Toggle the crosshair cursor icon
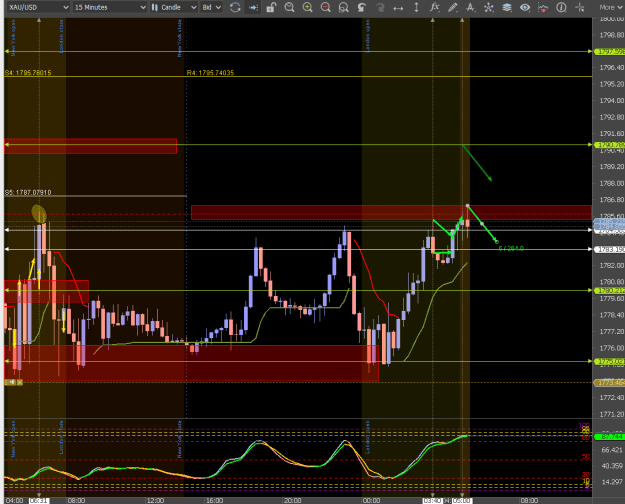Viewport: 625px width, 504px height. [x=579, y=7]
